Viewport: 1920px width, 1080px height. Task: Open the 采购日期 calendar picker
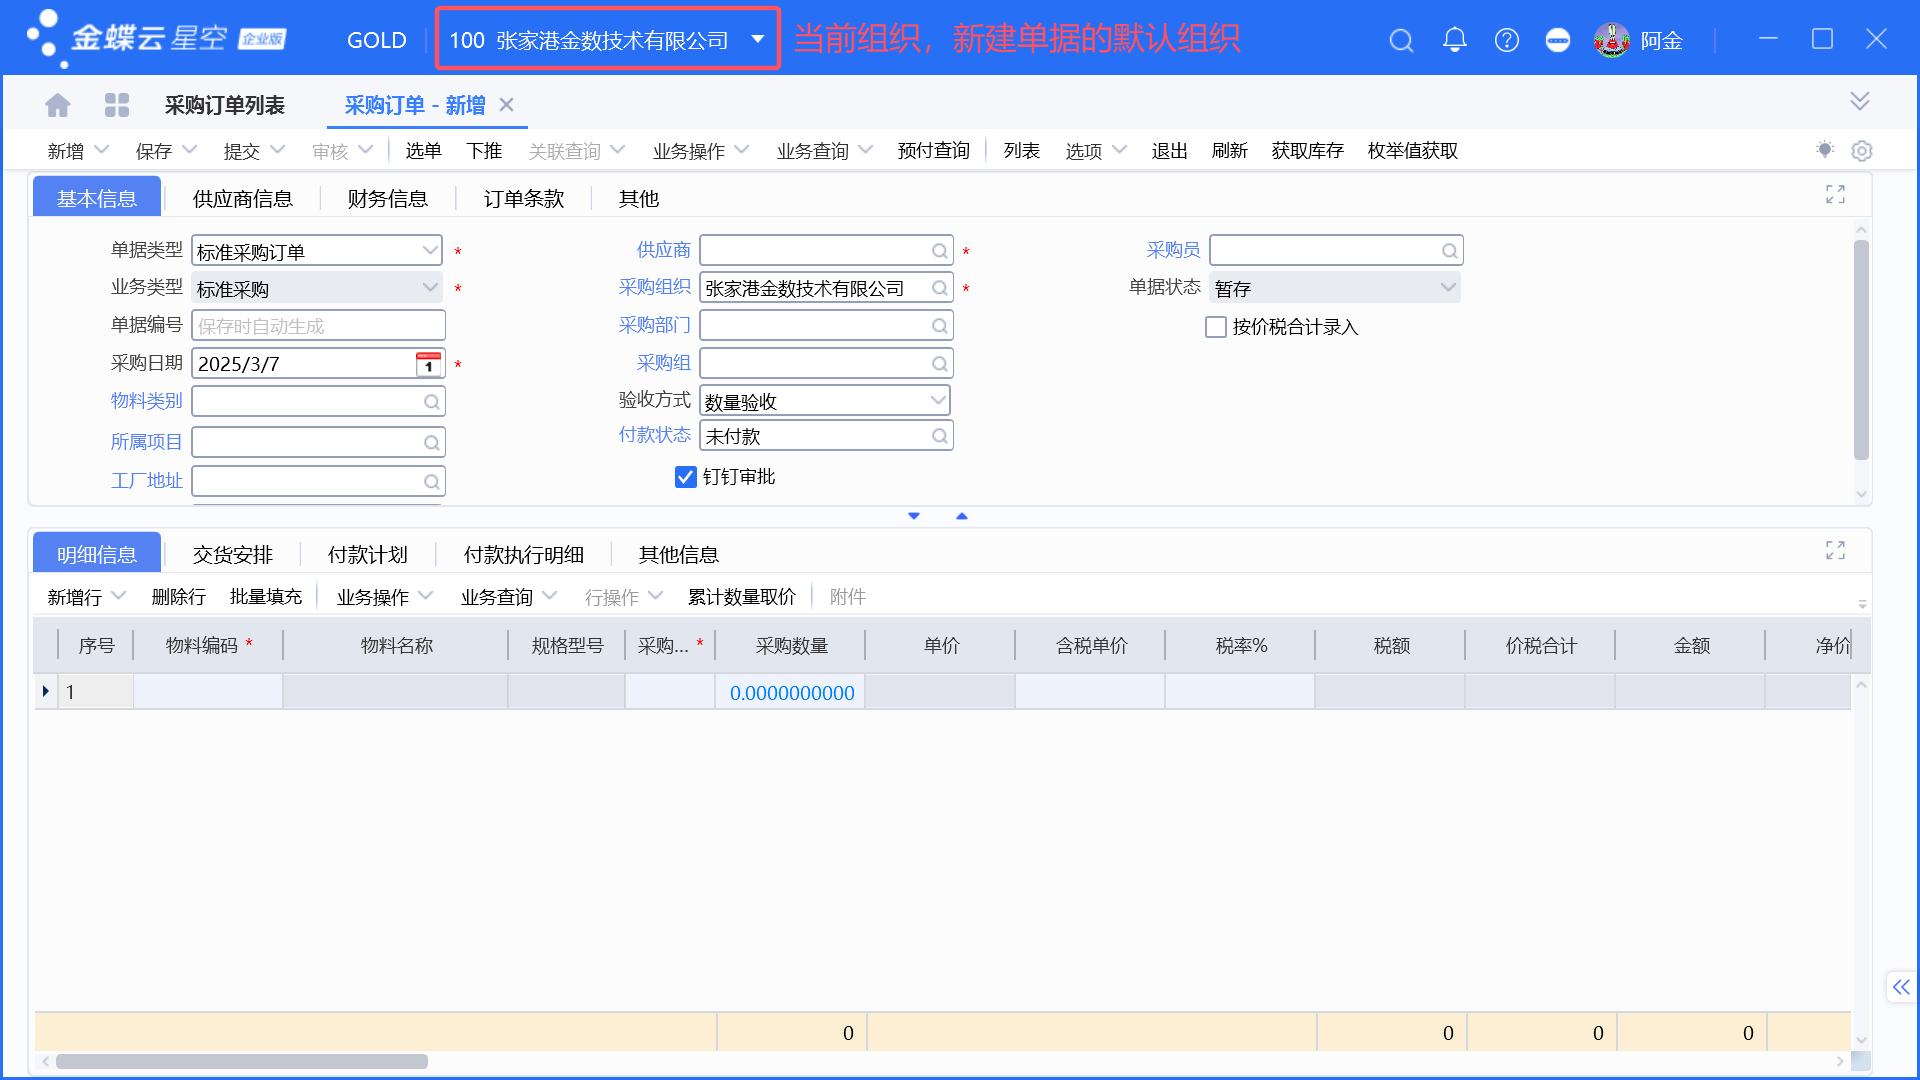428,364
